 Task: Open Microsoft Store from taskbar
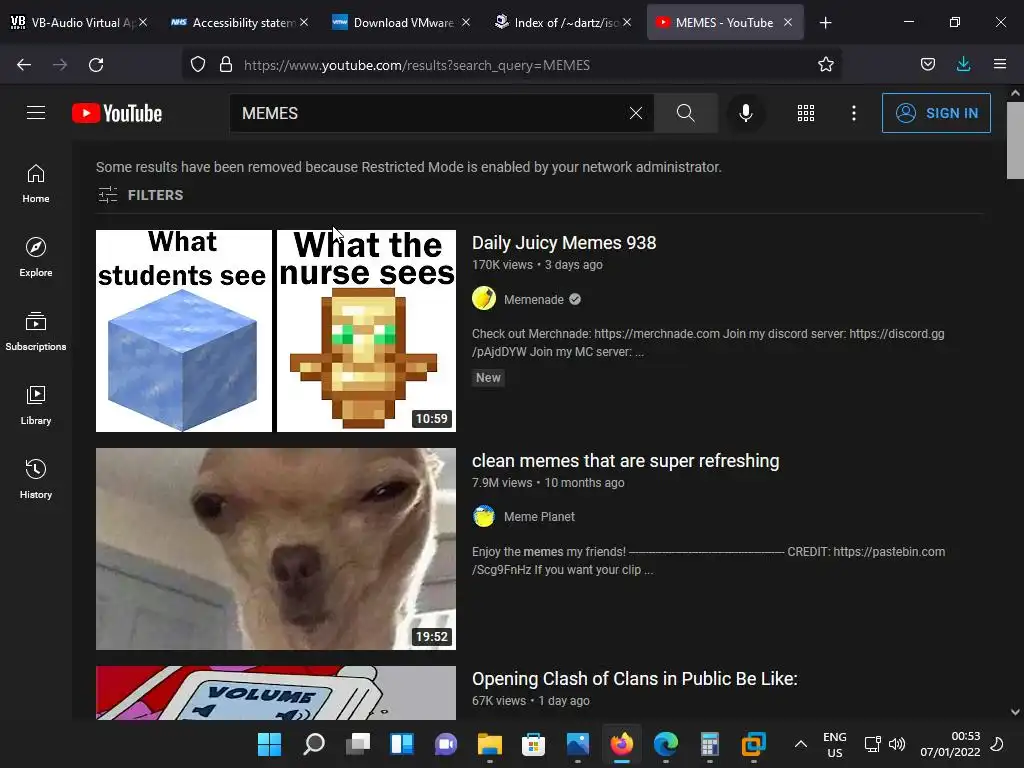click(x=534, y=744)
